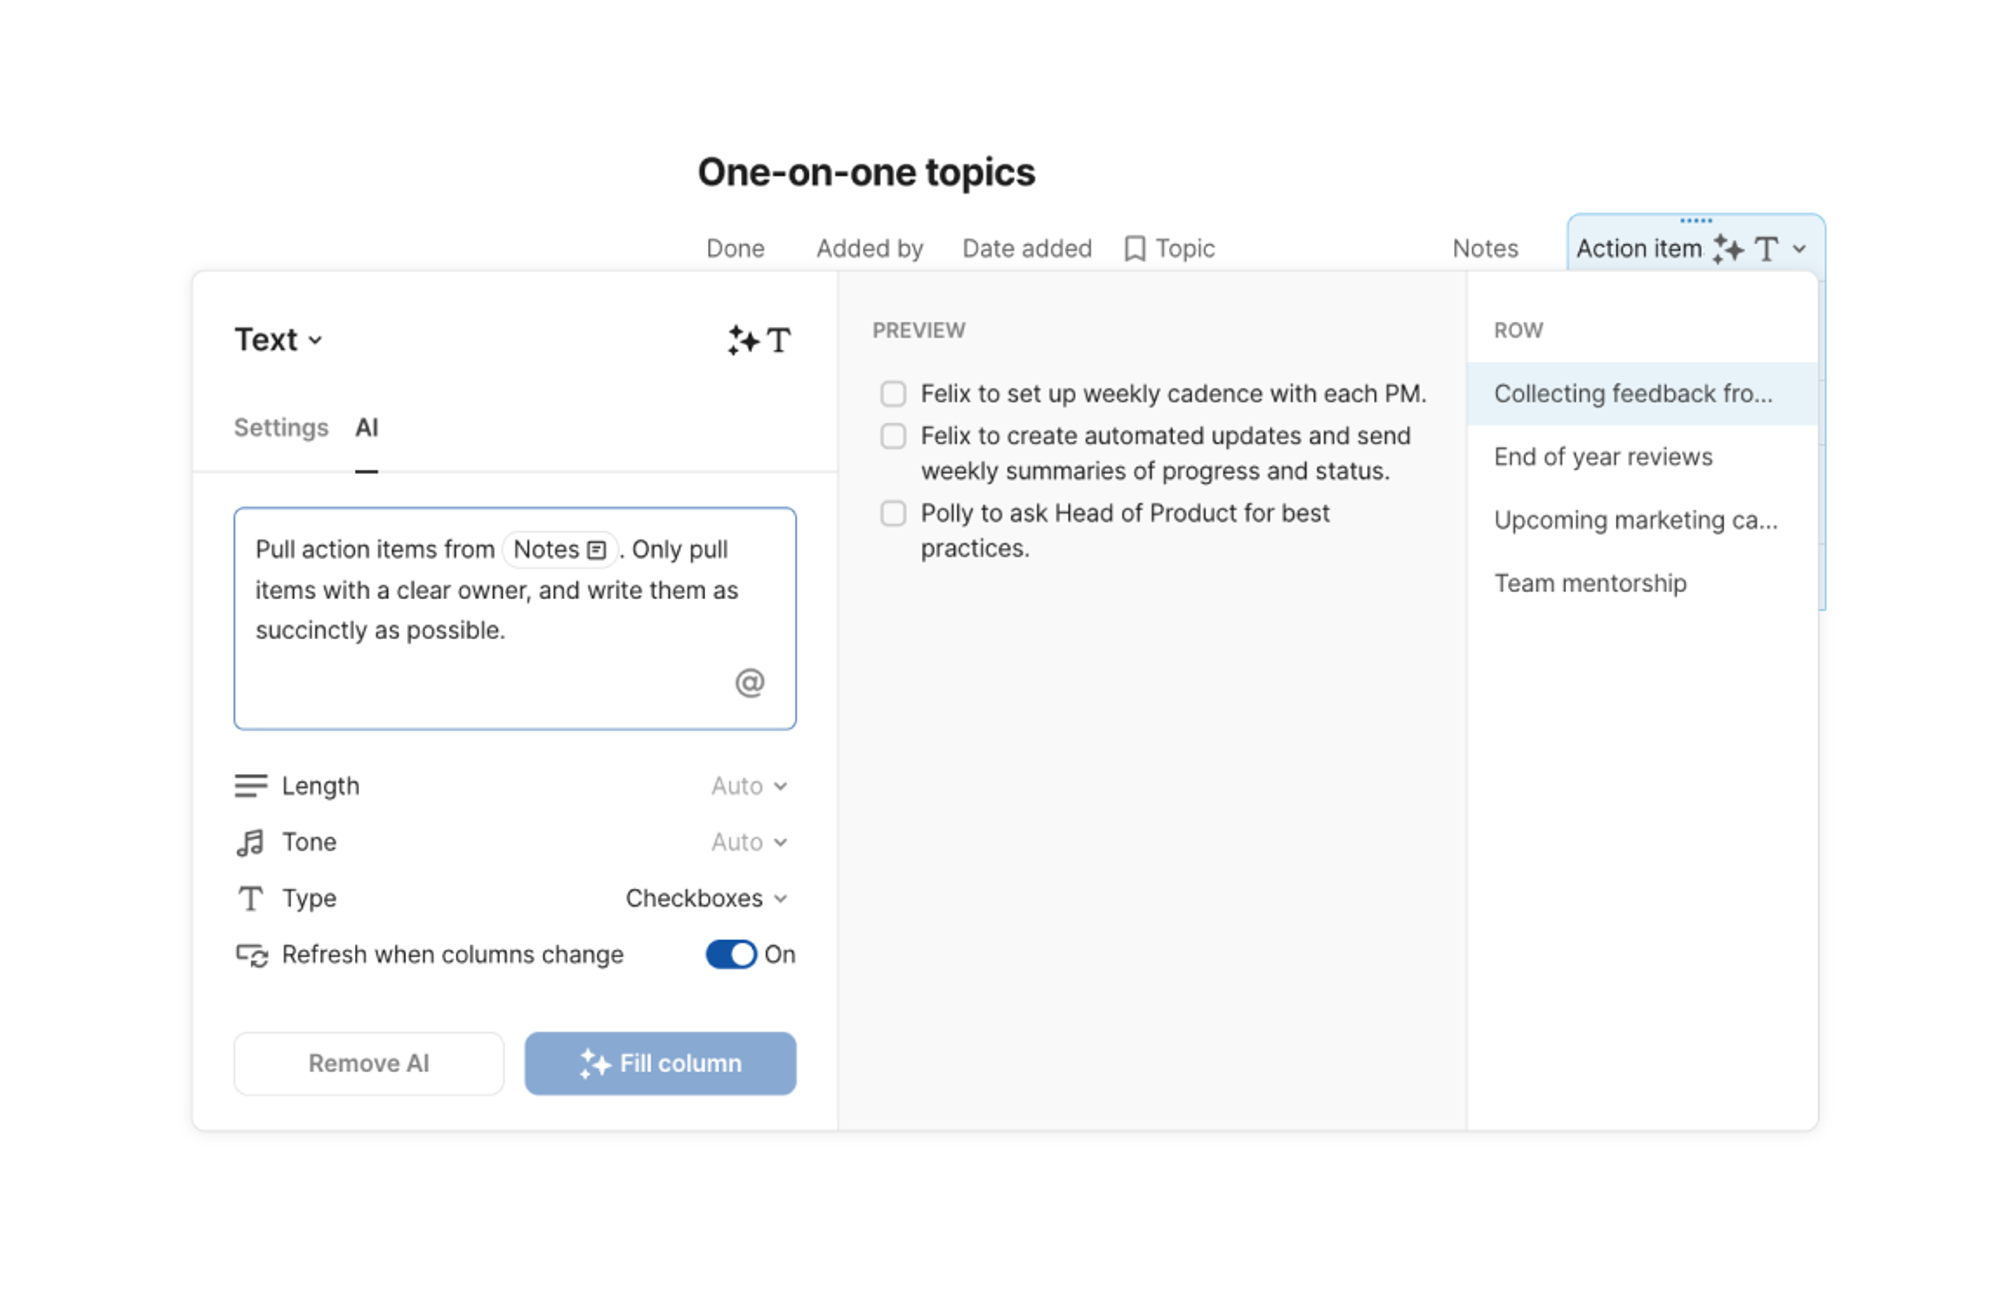This screenshot has width=2000, height=1304.
Task: Click the Remove AI button
Action: click(368, 1063)
